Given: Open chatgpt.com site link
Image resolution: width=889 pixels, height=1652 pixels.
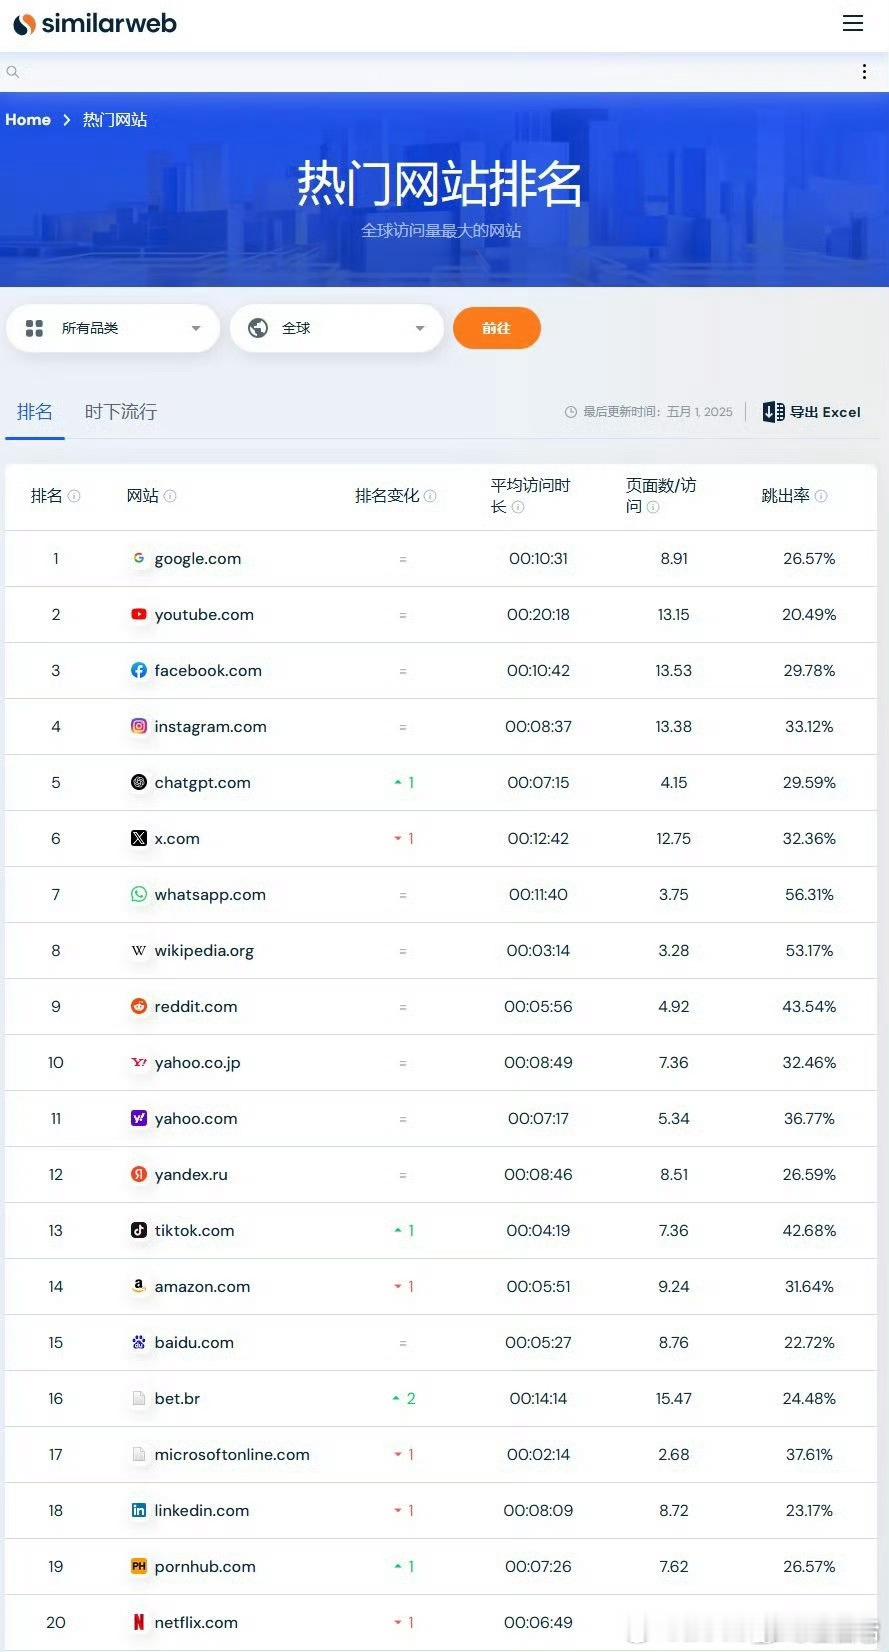Looking at the screenshot, I should (x=203, y=783).
